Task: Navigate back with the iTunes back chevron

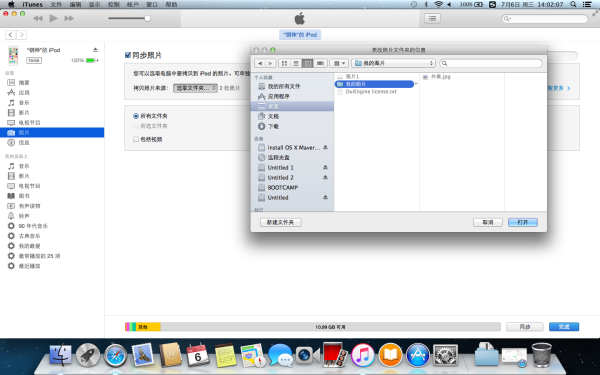Action: click(11, 35)
